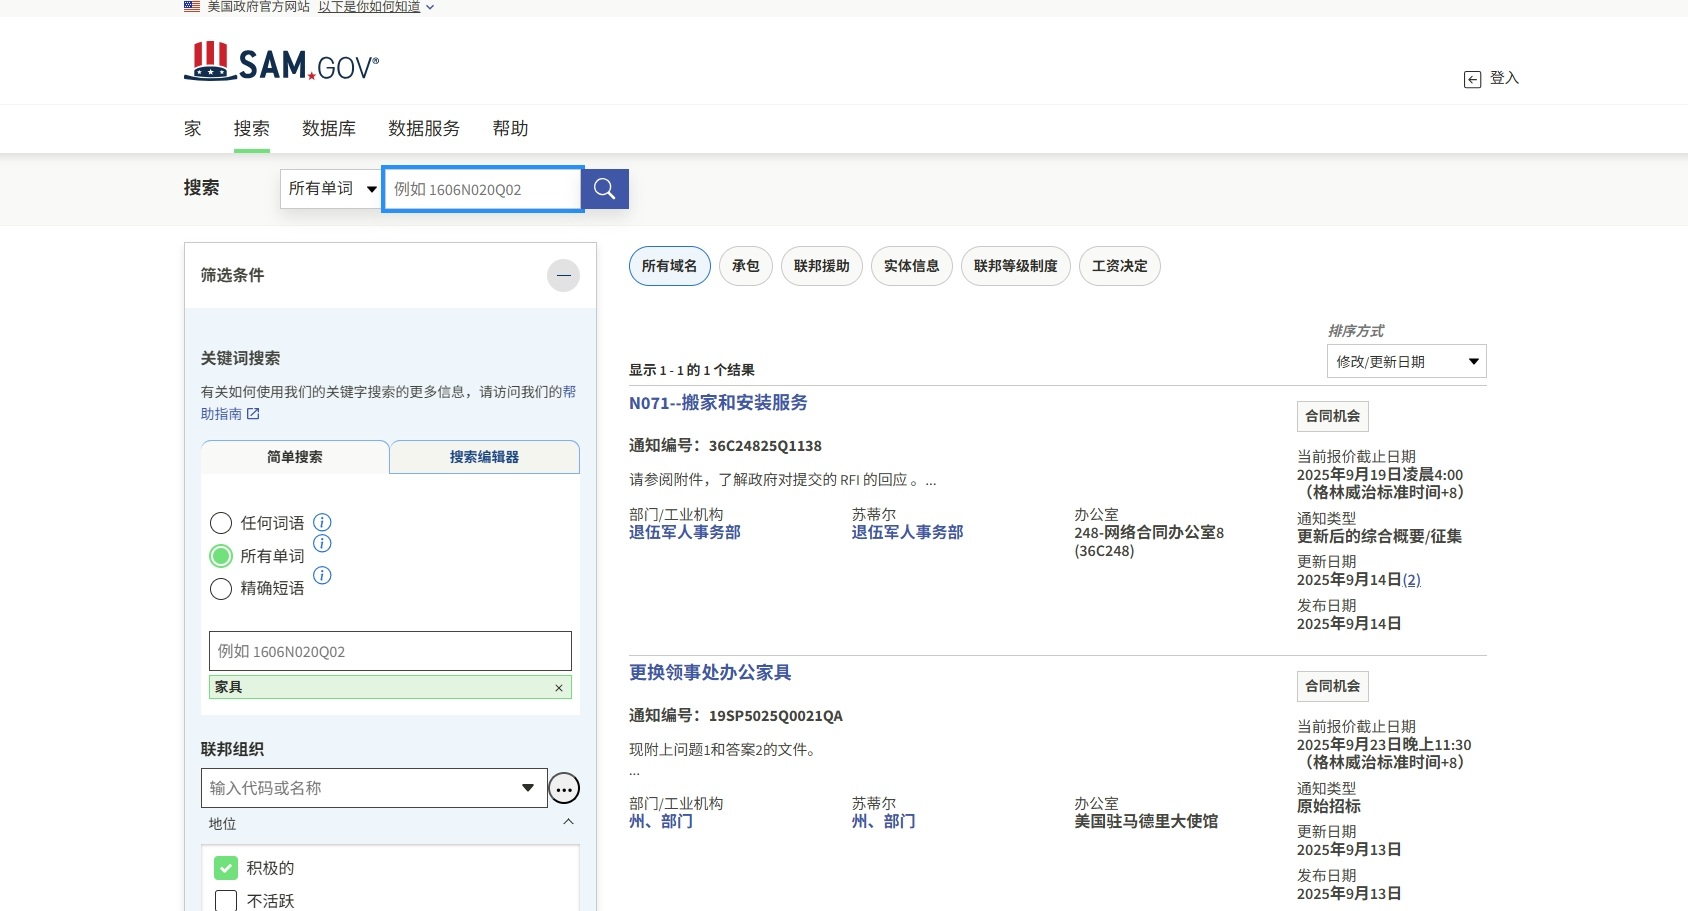Click the sign-in arrow icon beside 登入
This screenshot has width=1688, height=911.
tap(1472, 79)
